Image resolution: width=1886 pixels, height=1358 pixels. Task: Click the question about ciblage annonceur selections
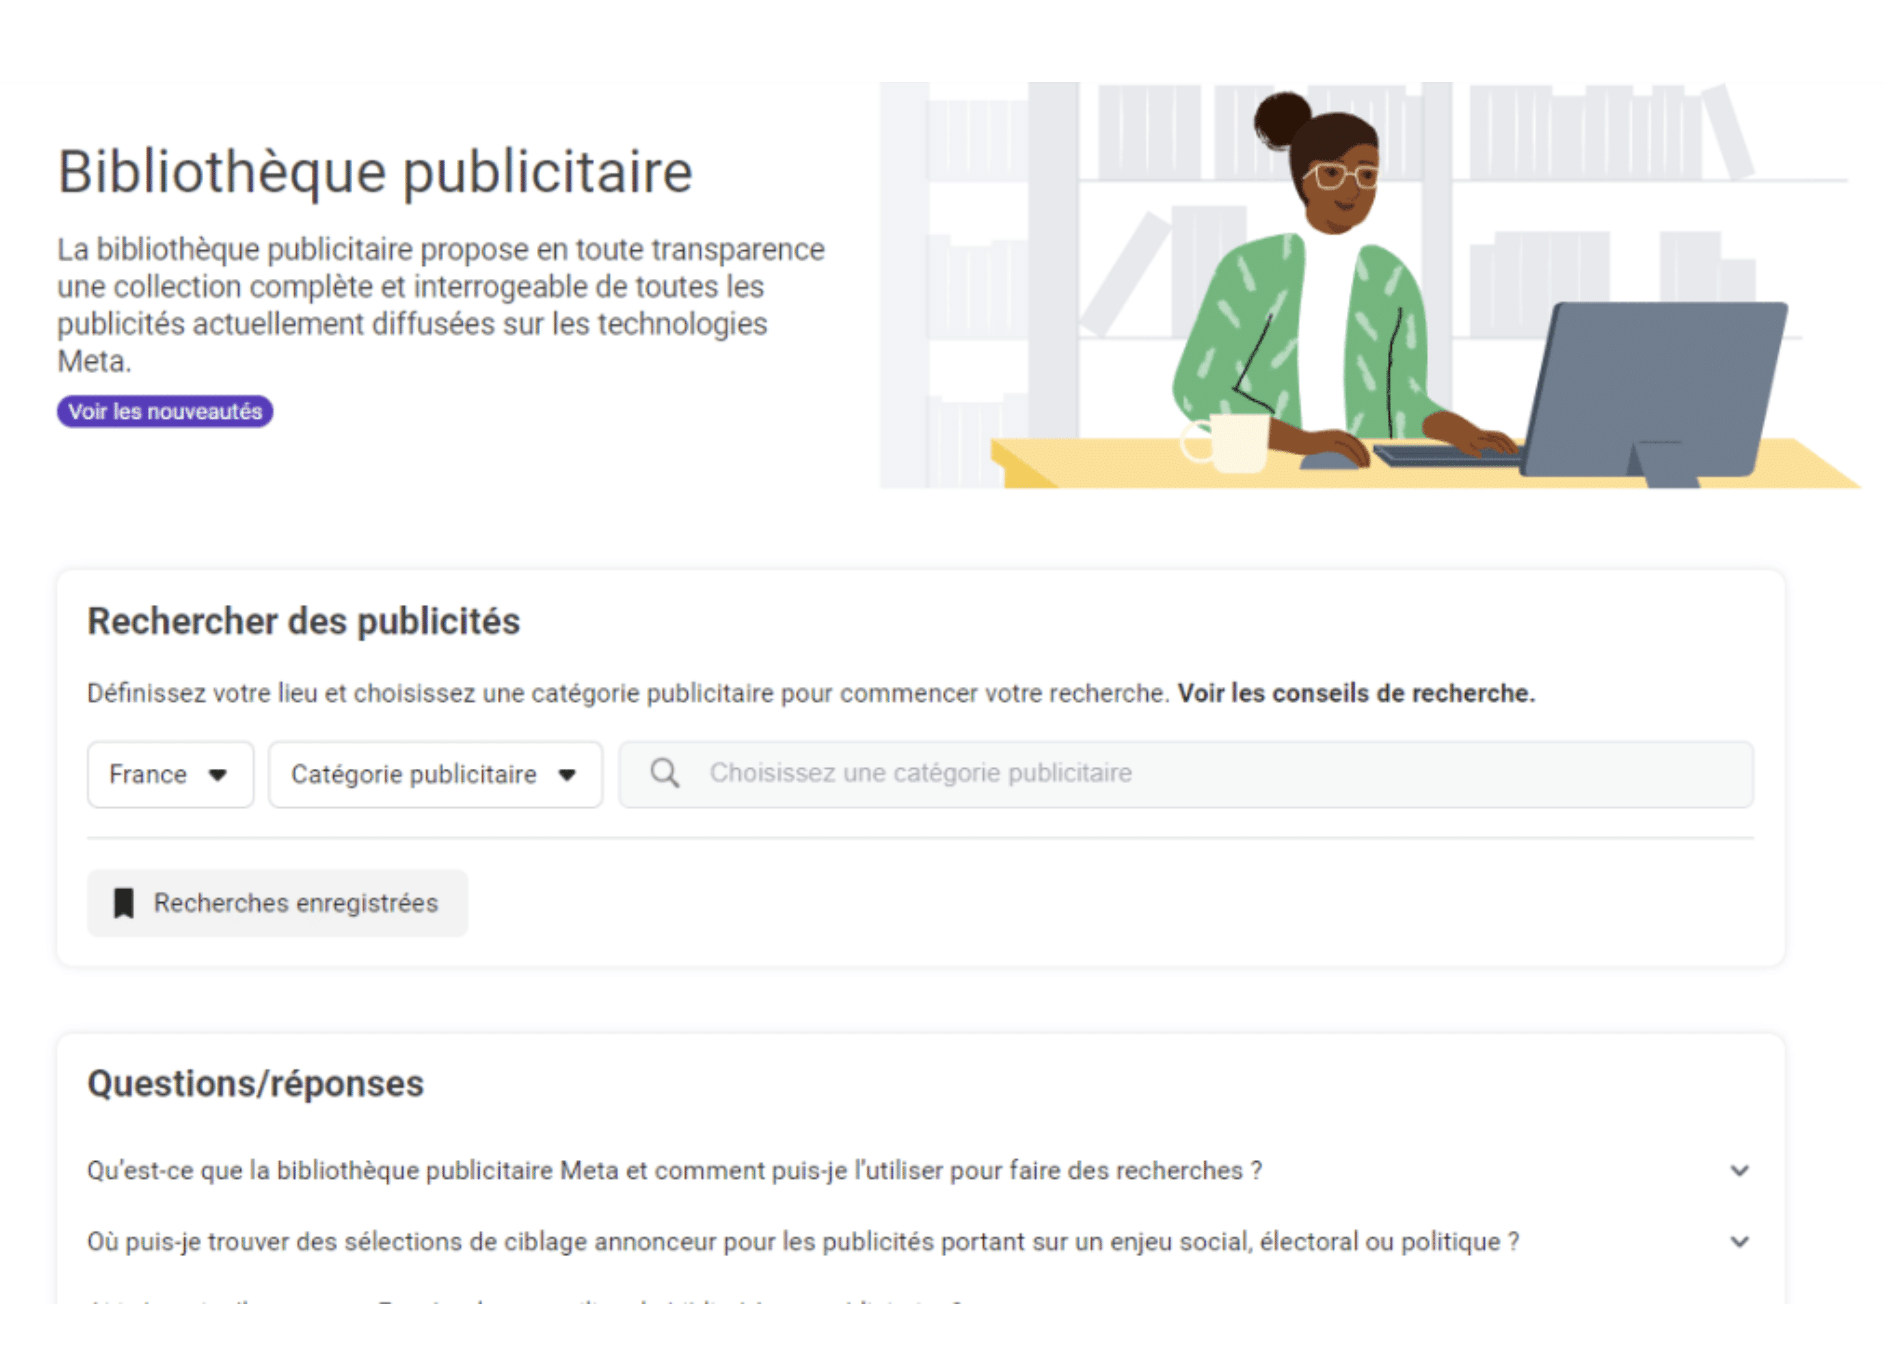click(x=803, y=1241)
